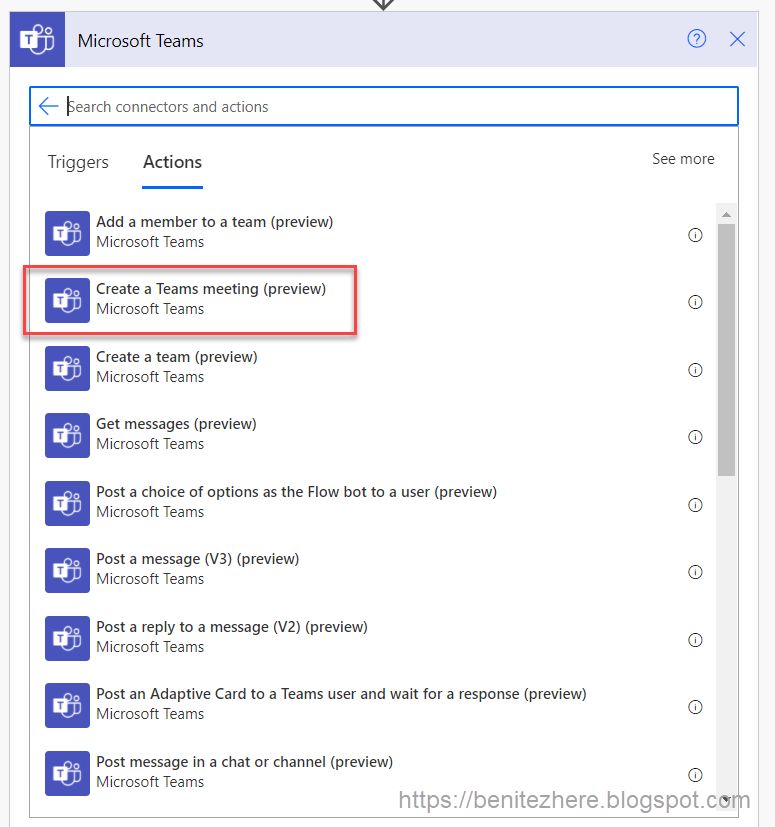Click the Teams icon for Add a member to a team
The height and width of the screenshot is (827, 775).
tap(67, 233)
